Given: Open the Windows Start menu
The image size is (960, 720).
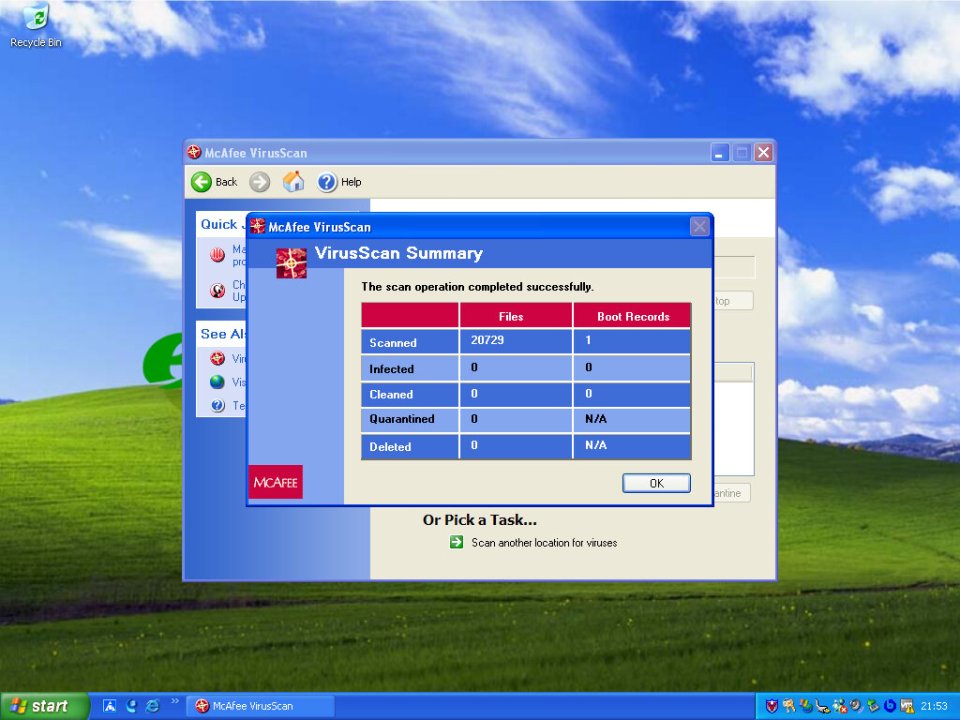Looking at the screenshot, I should (x=36, y=706).
